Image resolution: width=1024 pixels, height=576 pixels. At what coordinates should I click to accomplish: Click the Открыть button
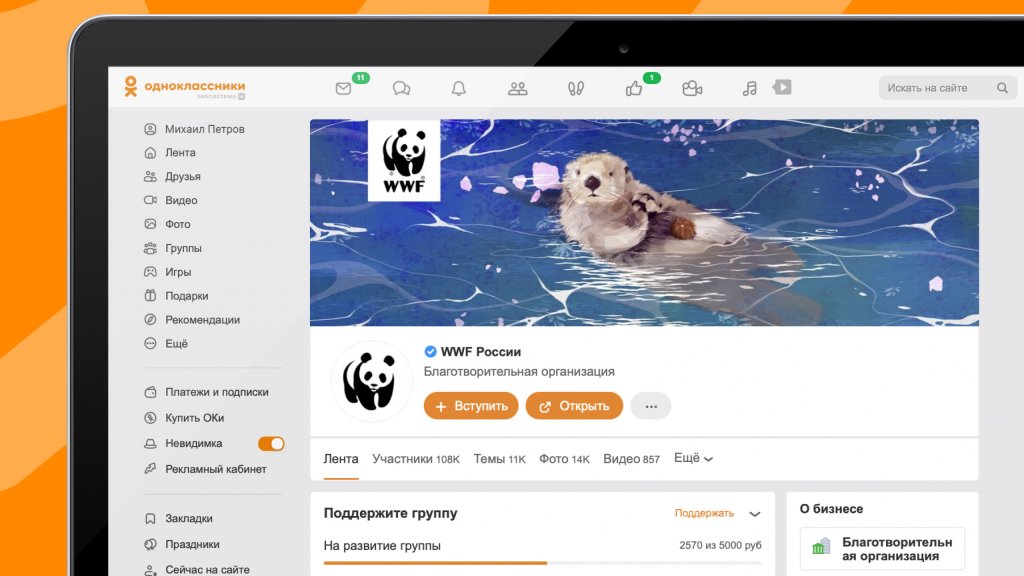tap(574, 406)
